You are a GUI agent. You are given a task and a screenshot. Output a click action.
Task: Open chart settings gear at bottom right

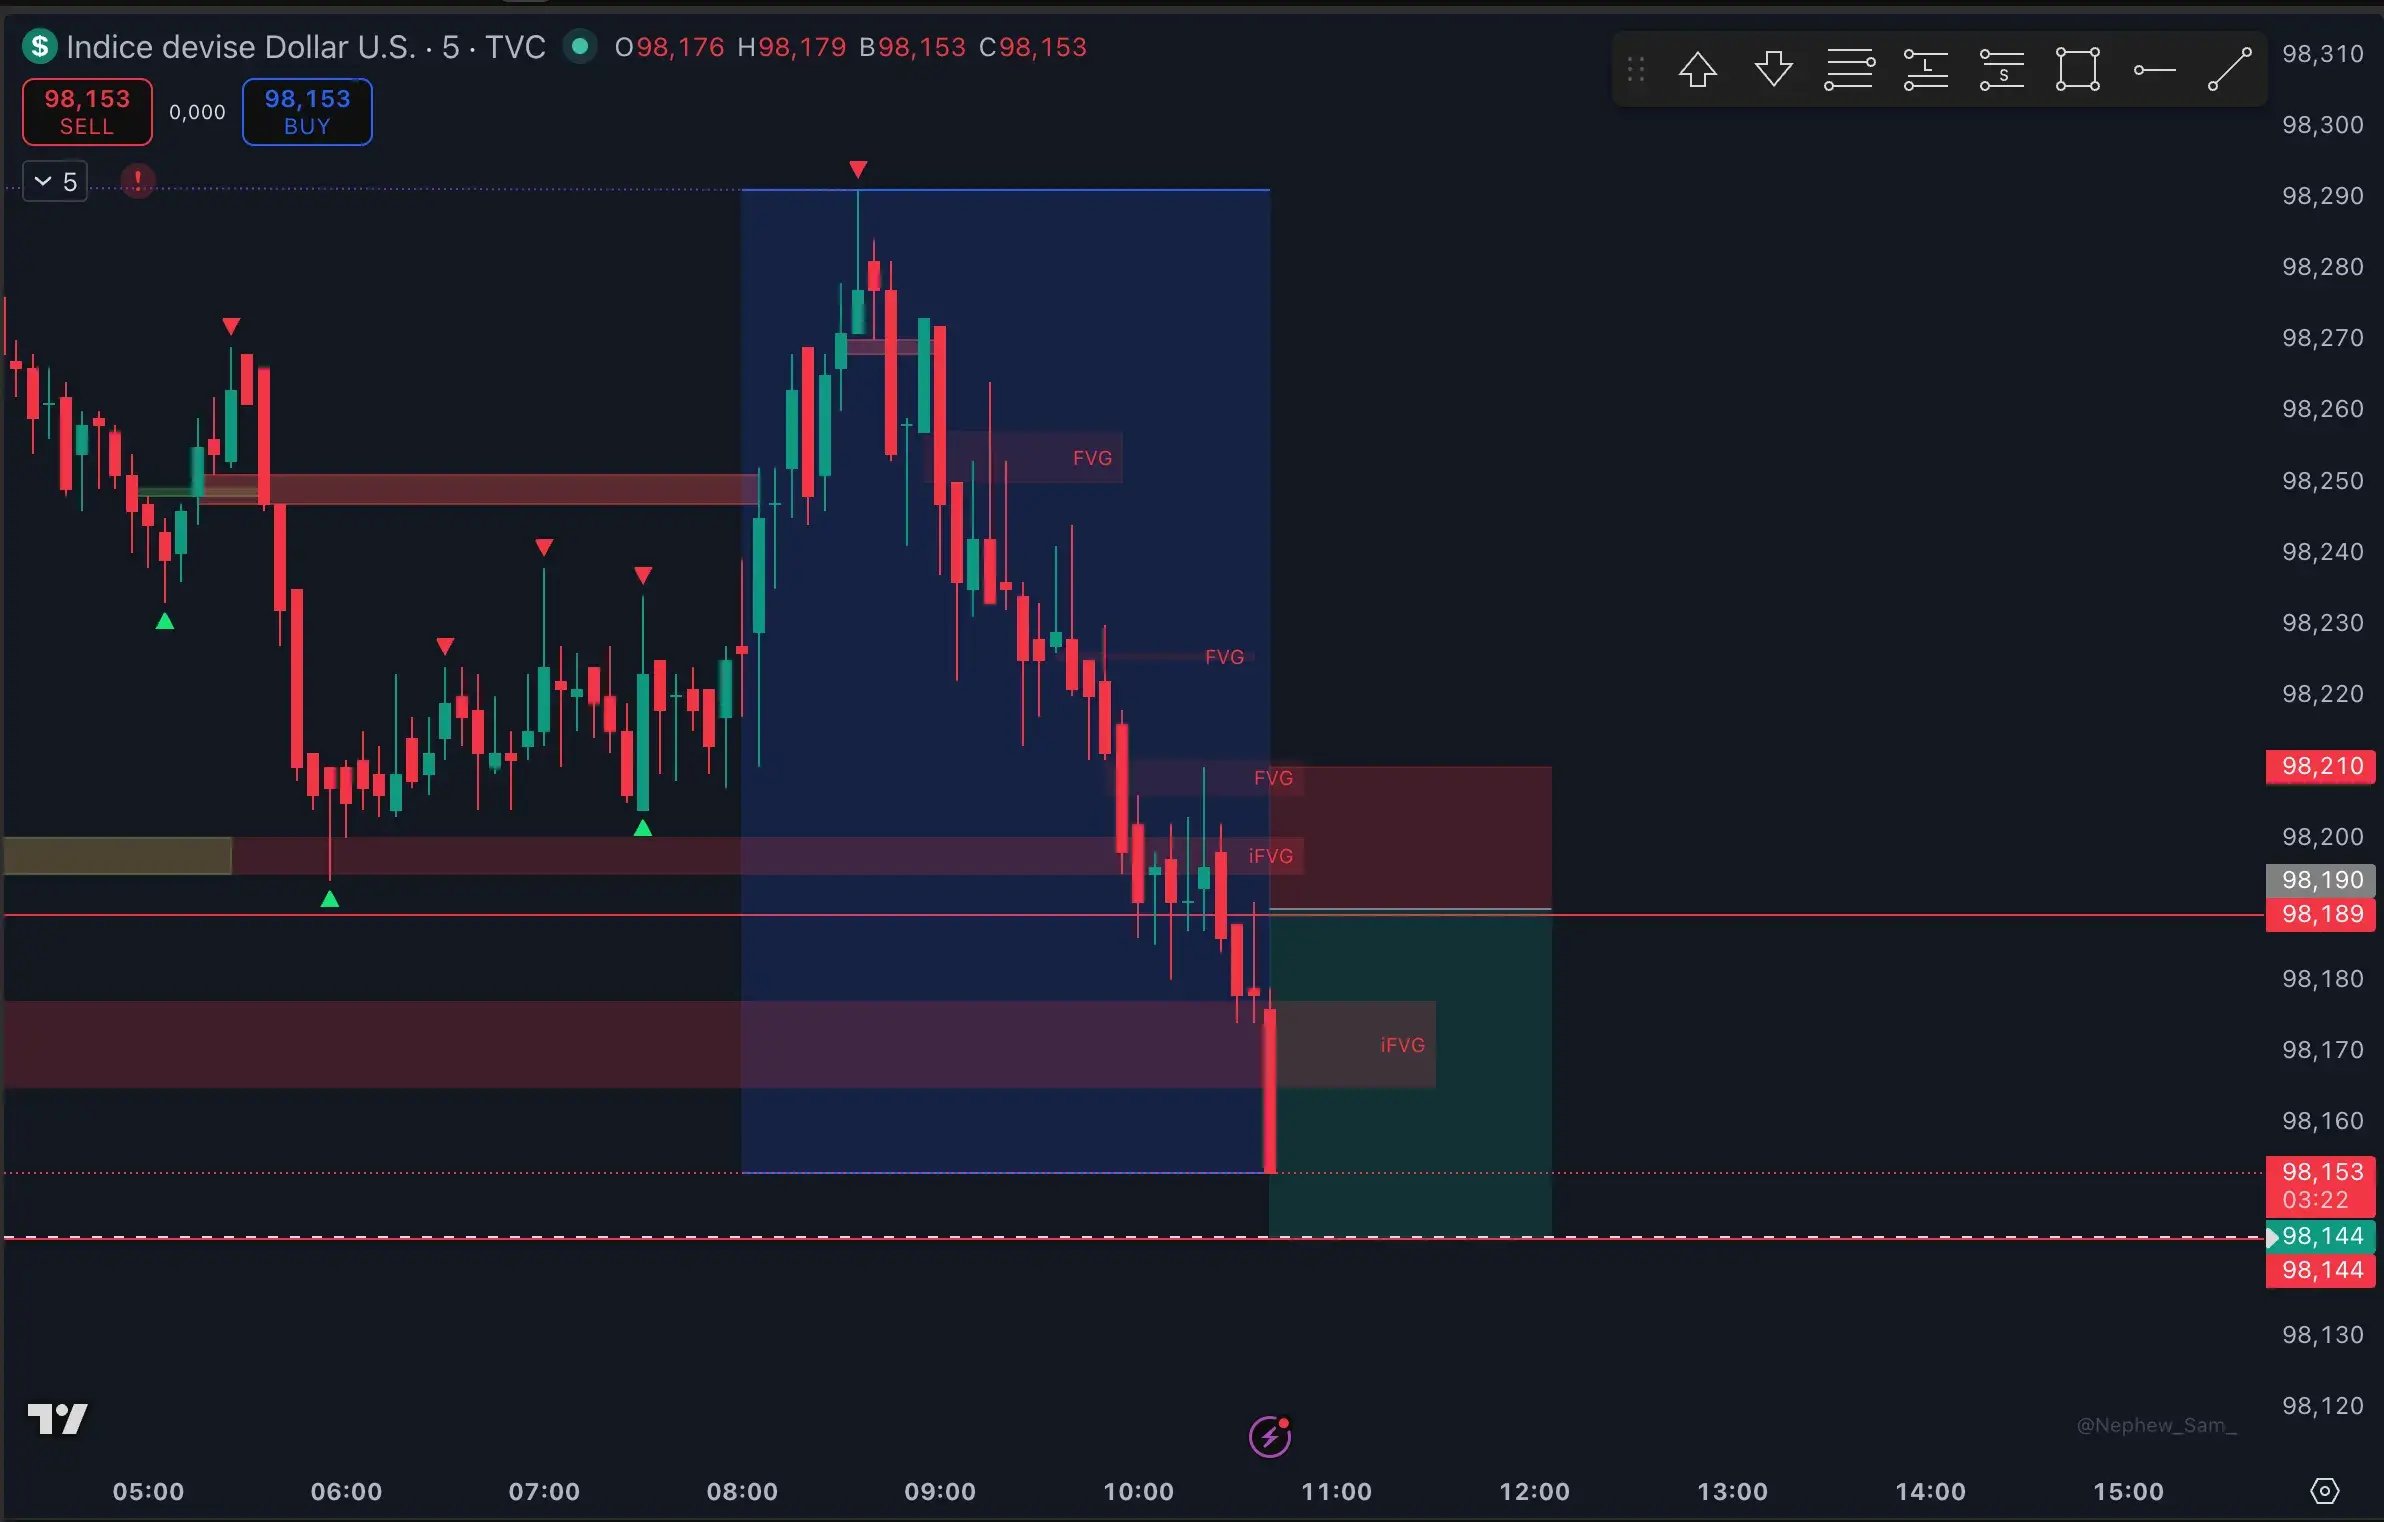pos(2324,1491)
